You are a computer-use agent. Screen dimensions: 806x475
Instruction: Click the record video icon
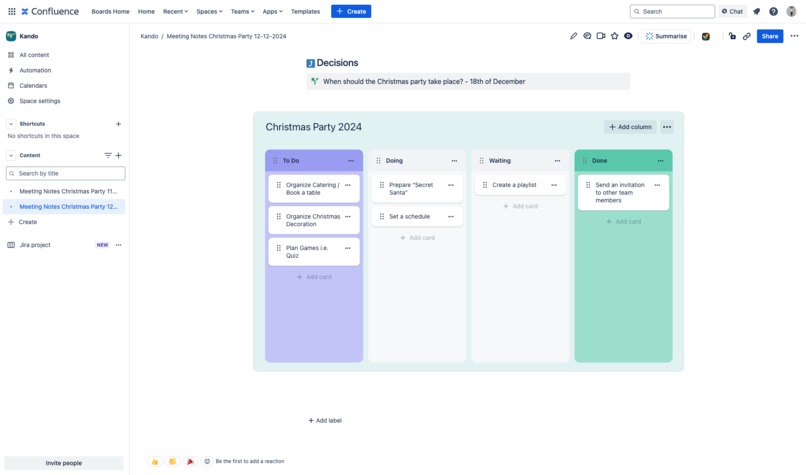tap(600, 36)
